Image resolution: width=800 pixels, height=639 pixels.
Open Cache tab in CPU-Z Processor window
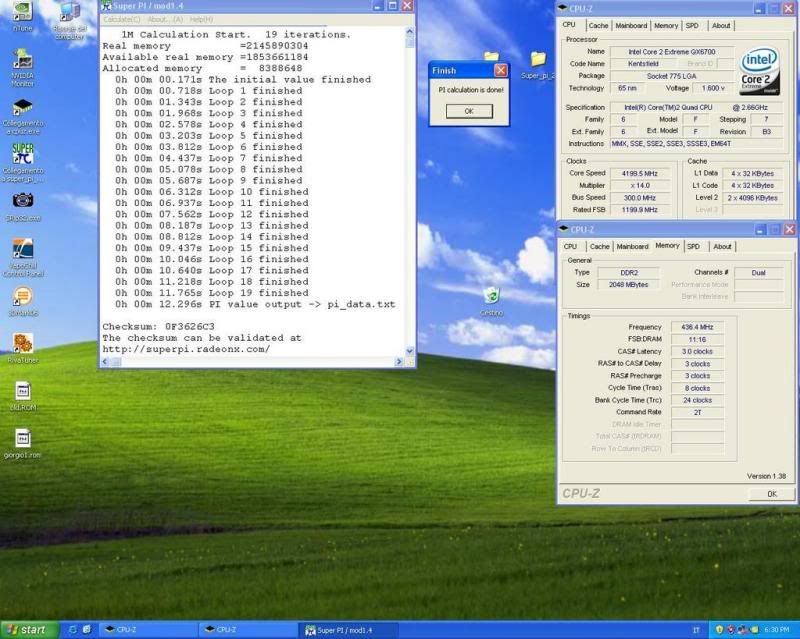(598, 26)
